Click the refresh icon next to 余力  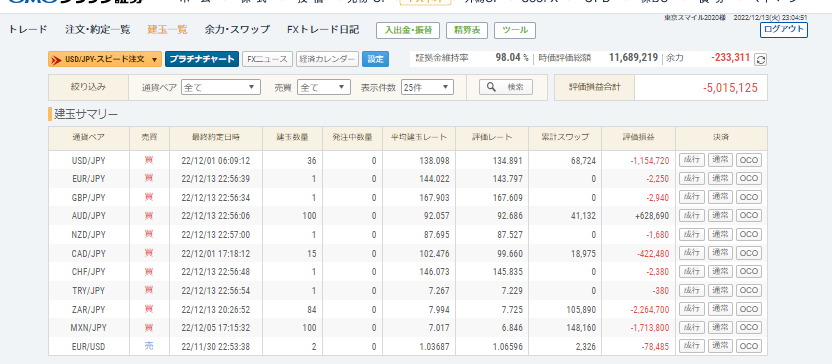[760, 59]
